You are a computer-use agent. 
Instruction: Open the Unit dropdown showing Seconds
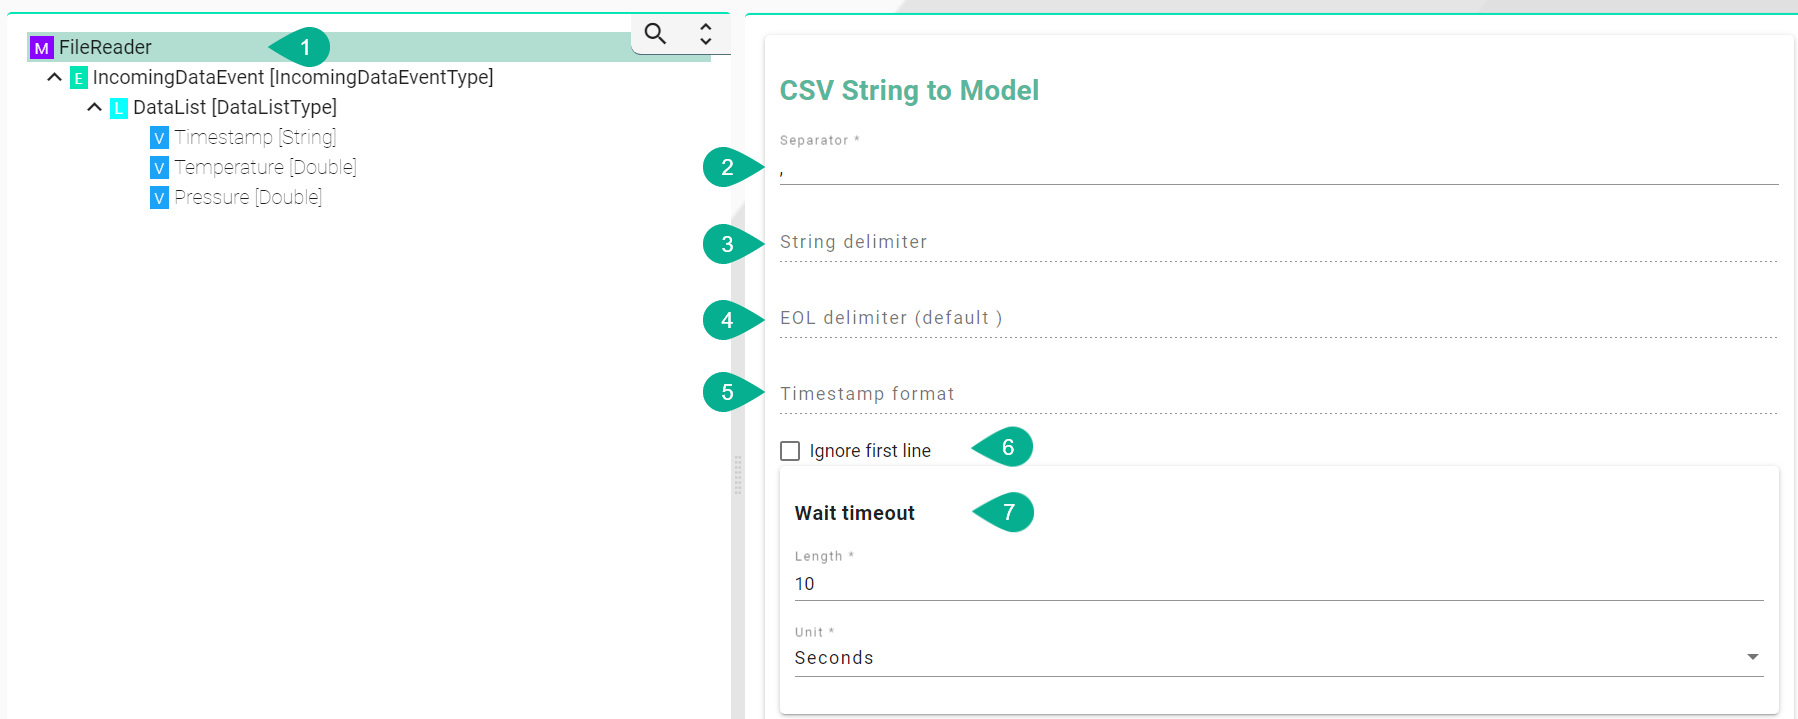pyautogui.click(x=1278, y=657)
